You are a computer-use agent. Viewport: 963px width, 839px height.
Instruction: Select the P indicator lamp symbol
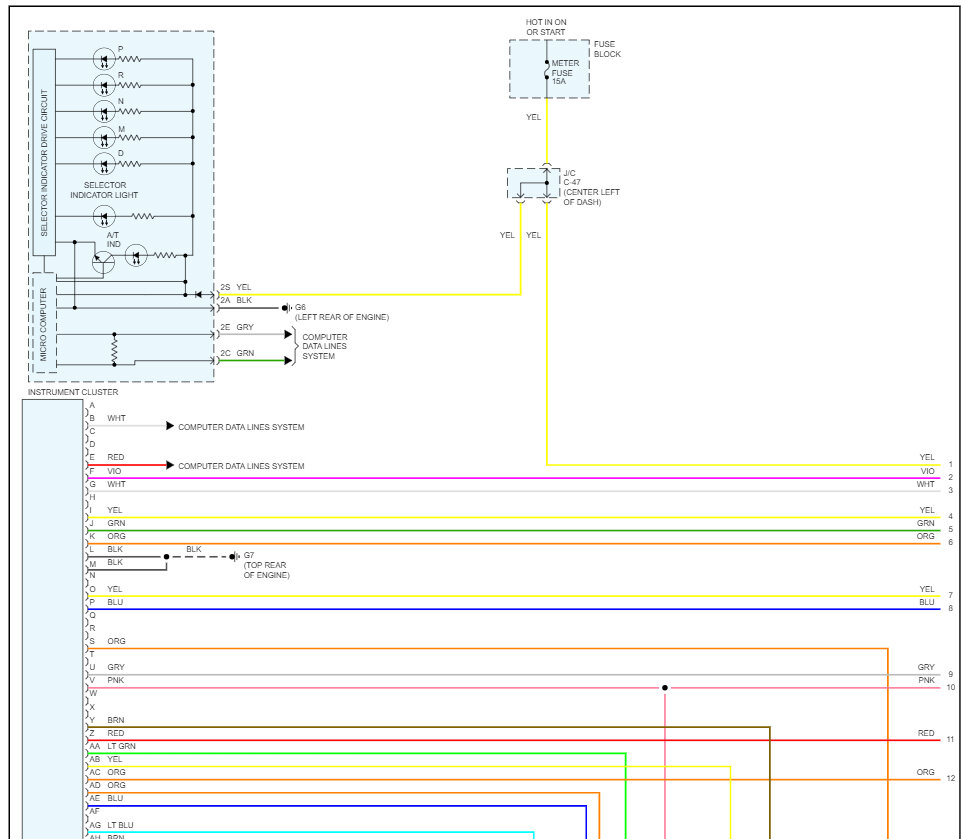pos(105,59)
